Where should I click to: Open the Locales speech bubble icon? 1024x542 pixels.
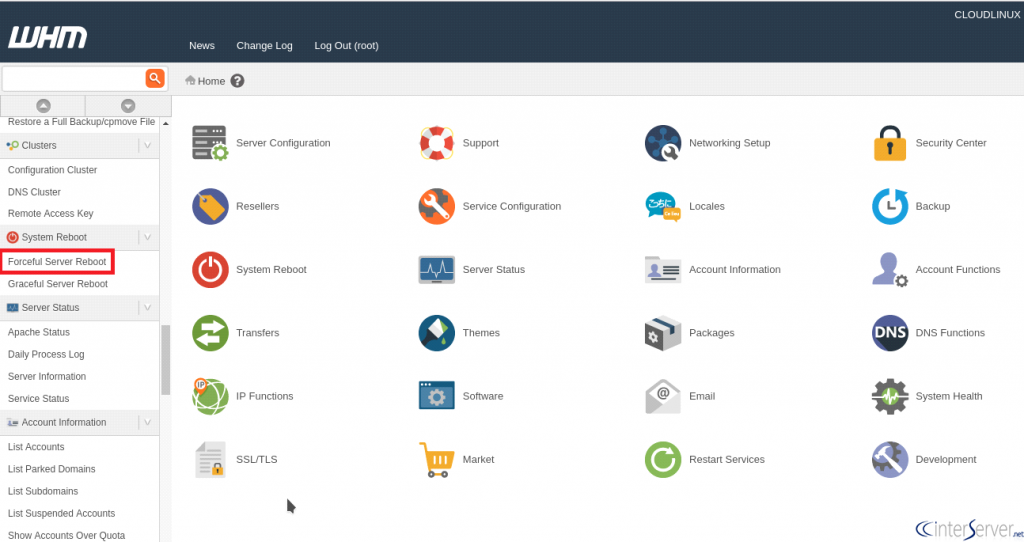coord(663,206)
